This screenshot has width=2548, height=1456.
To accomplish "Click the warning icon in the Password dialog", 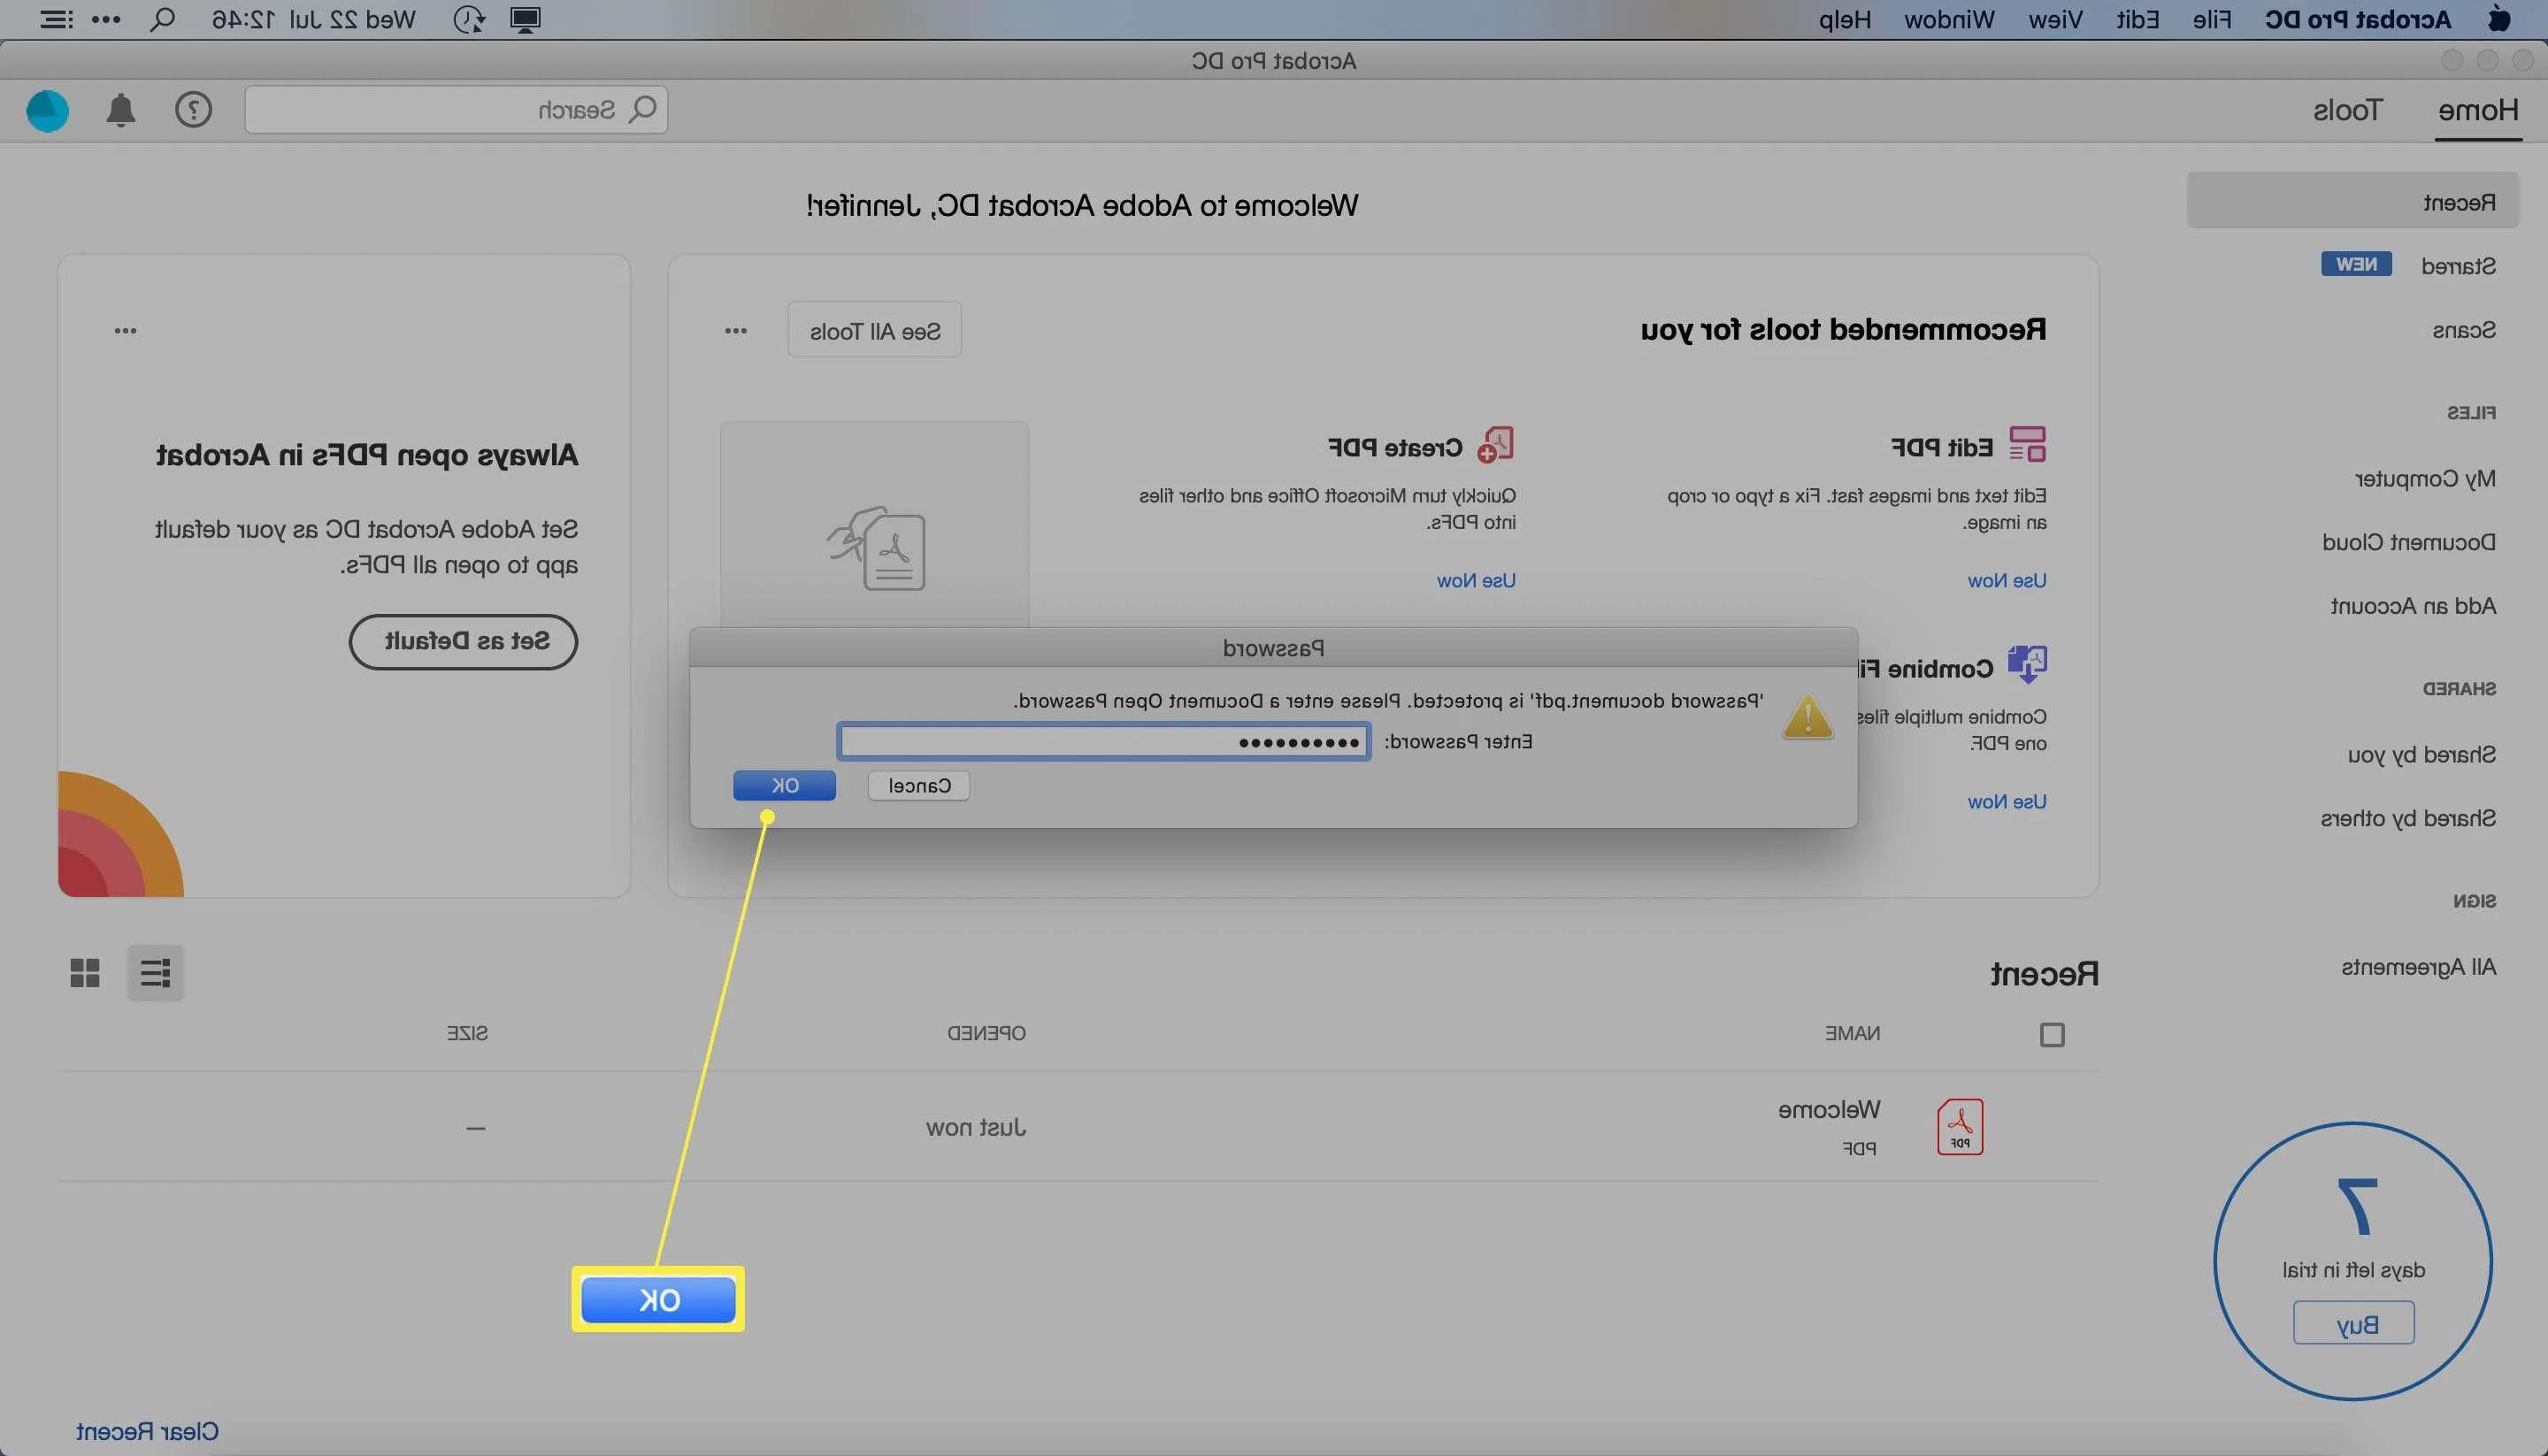I will [x=1807, y=717].
